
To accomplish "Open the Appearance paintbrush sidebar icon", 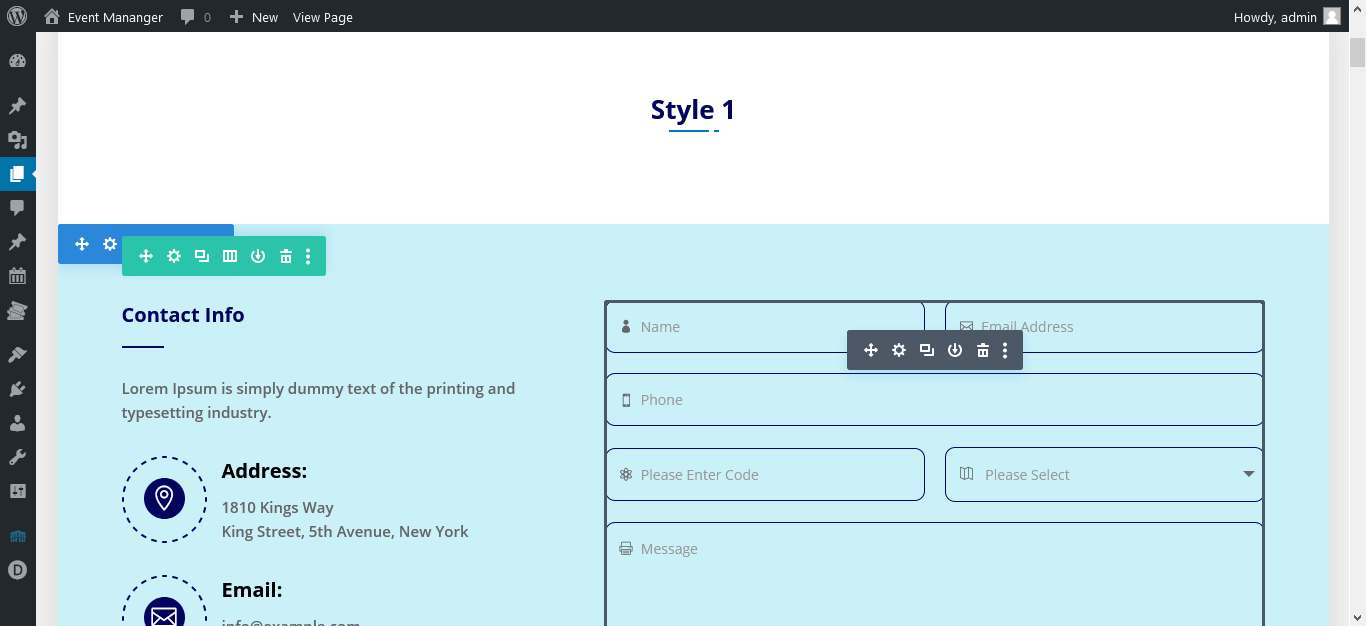I will 17,355.
